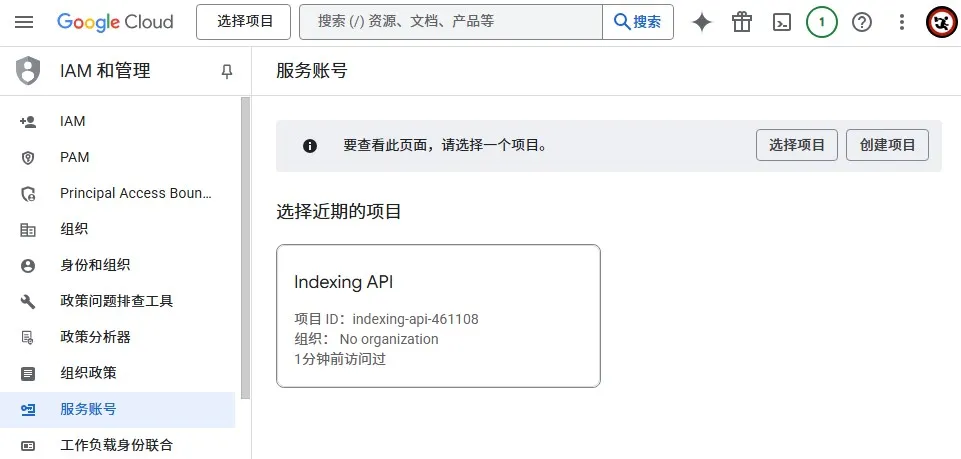This screenshot has width=961, height=459.
Task: Click the Principal Access Boundary icon
Action: click(28, 194)
